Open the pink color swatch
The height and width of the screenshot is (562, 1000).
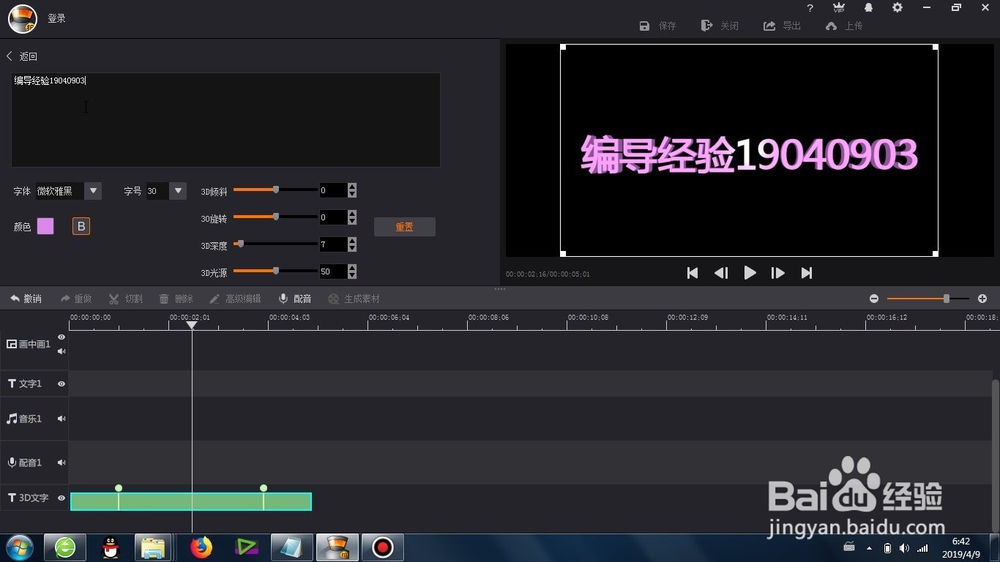(45, 226)
